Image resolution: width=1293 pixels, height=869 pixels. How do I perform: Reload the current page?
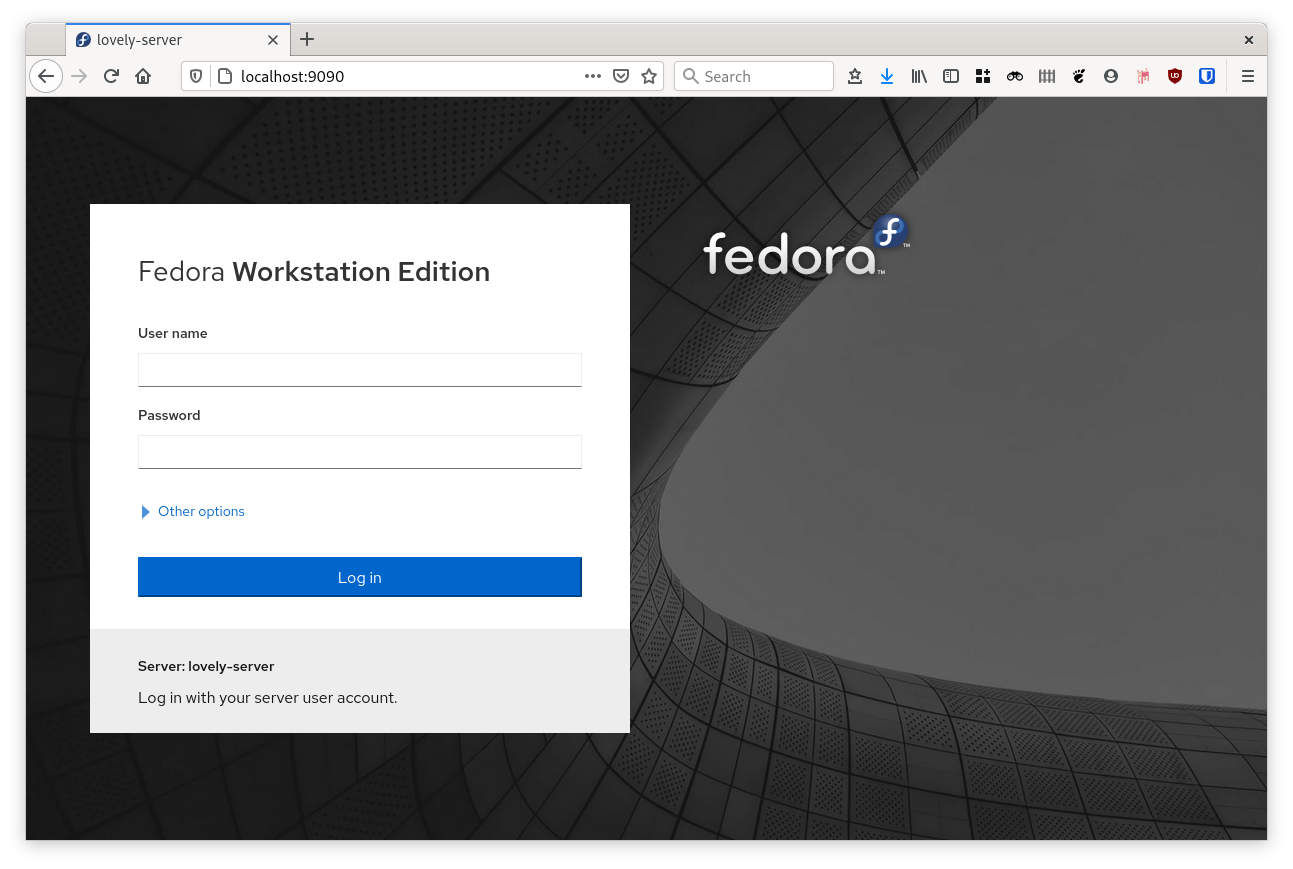pyautogui.click(x=111, y=76)
